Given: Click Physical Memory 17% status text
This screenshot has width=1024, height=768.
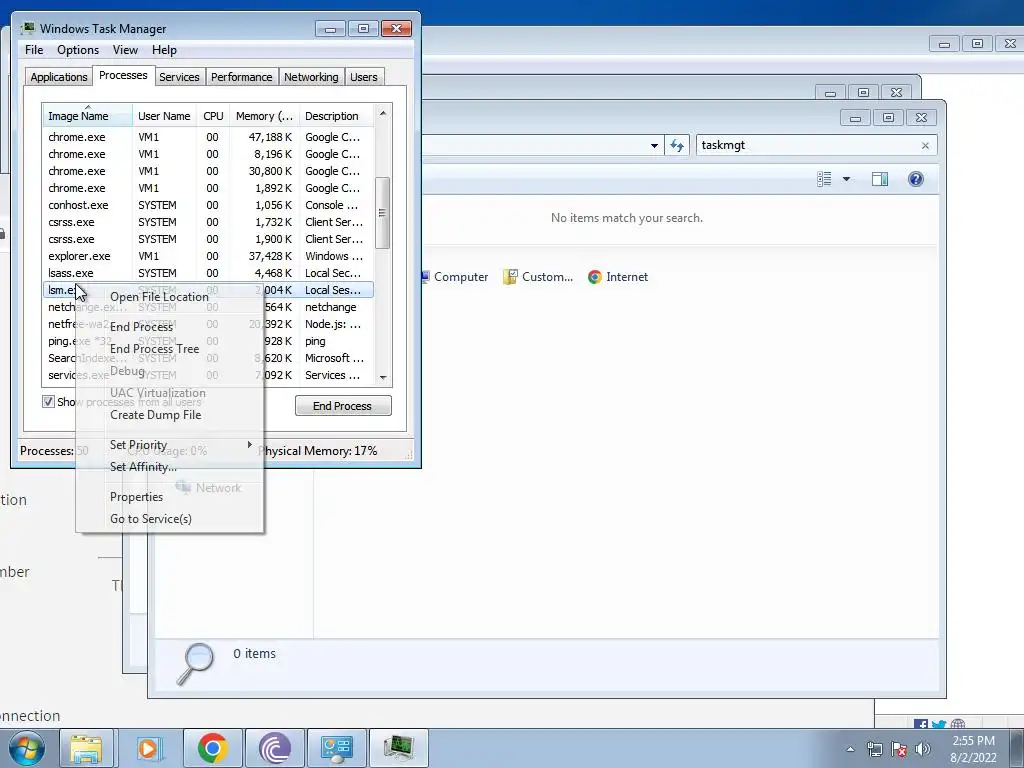Looking at the screenshot, I should 317,451.
